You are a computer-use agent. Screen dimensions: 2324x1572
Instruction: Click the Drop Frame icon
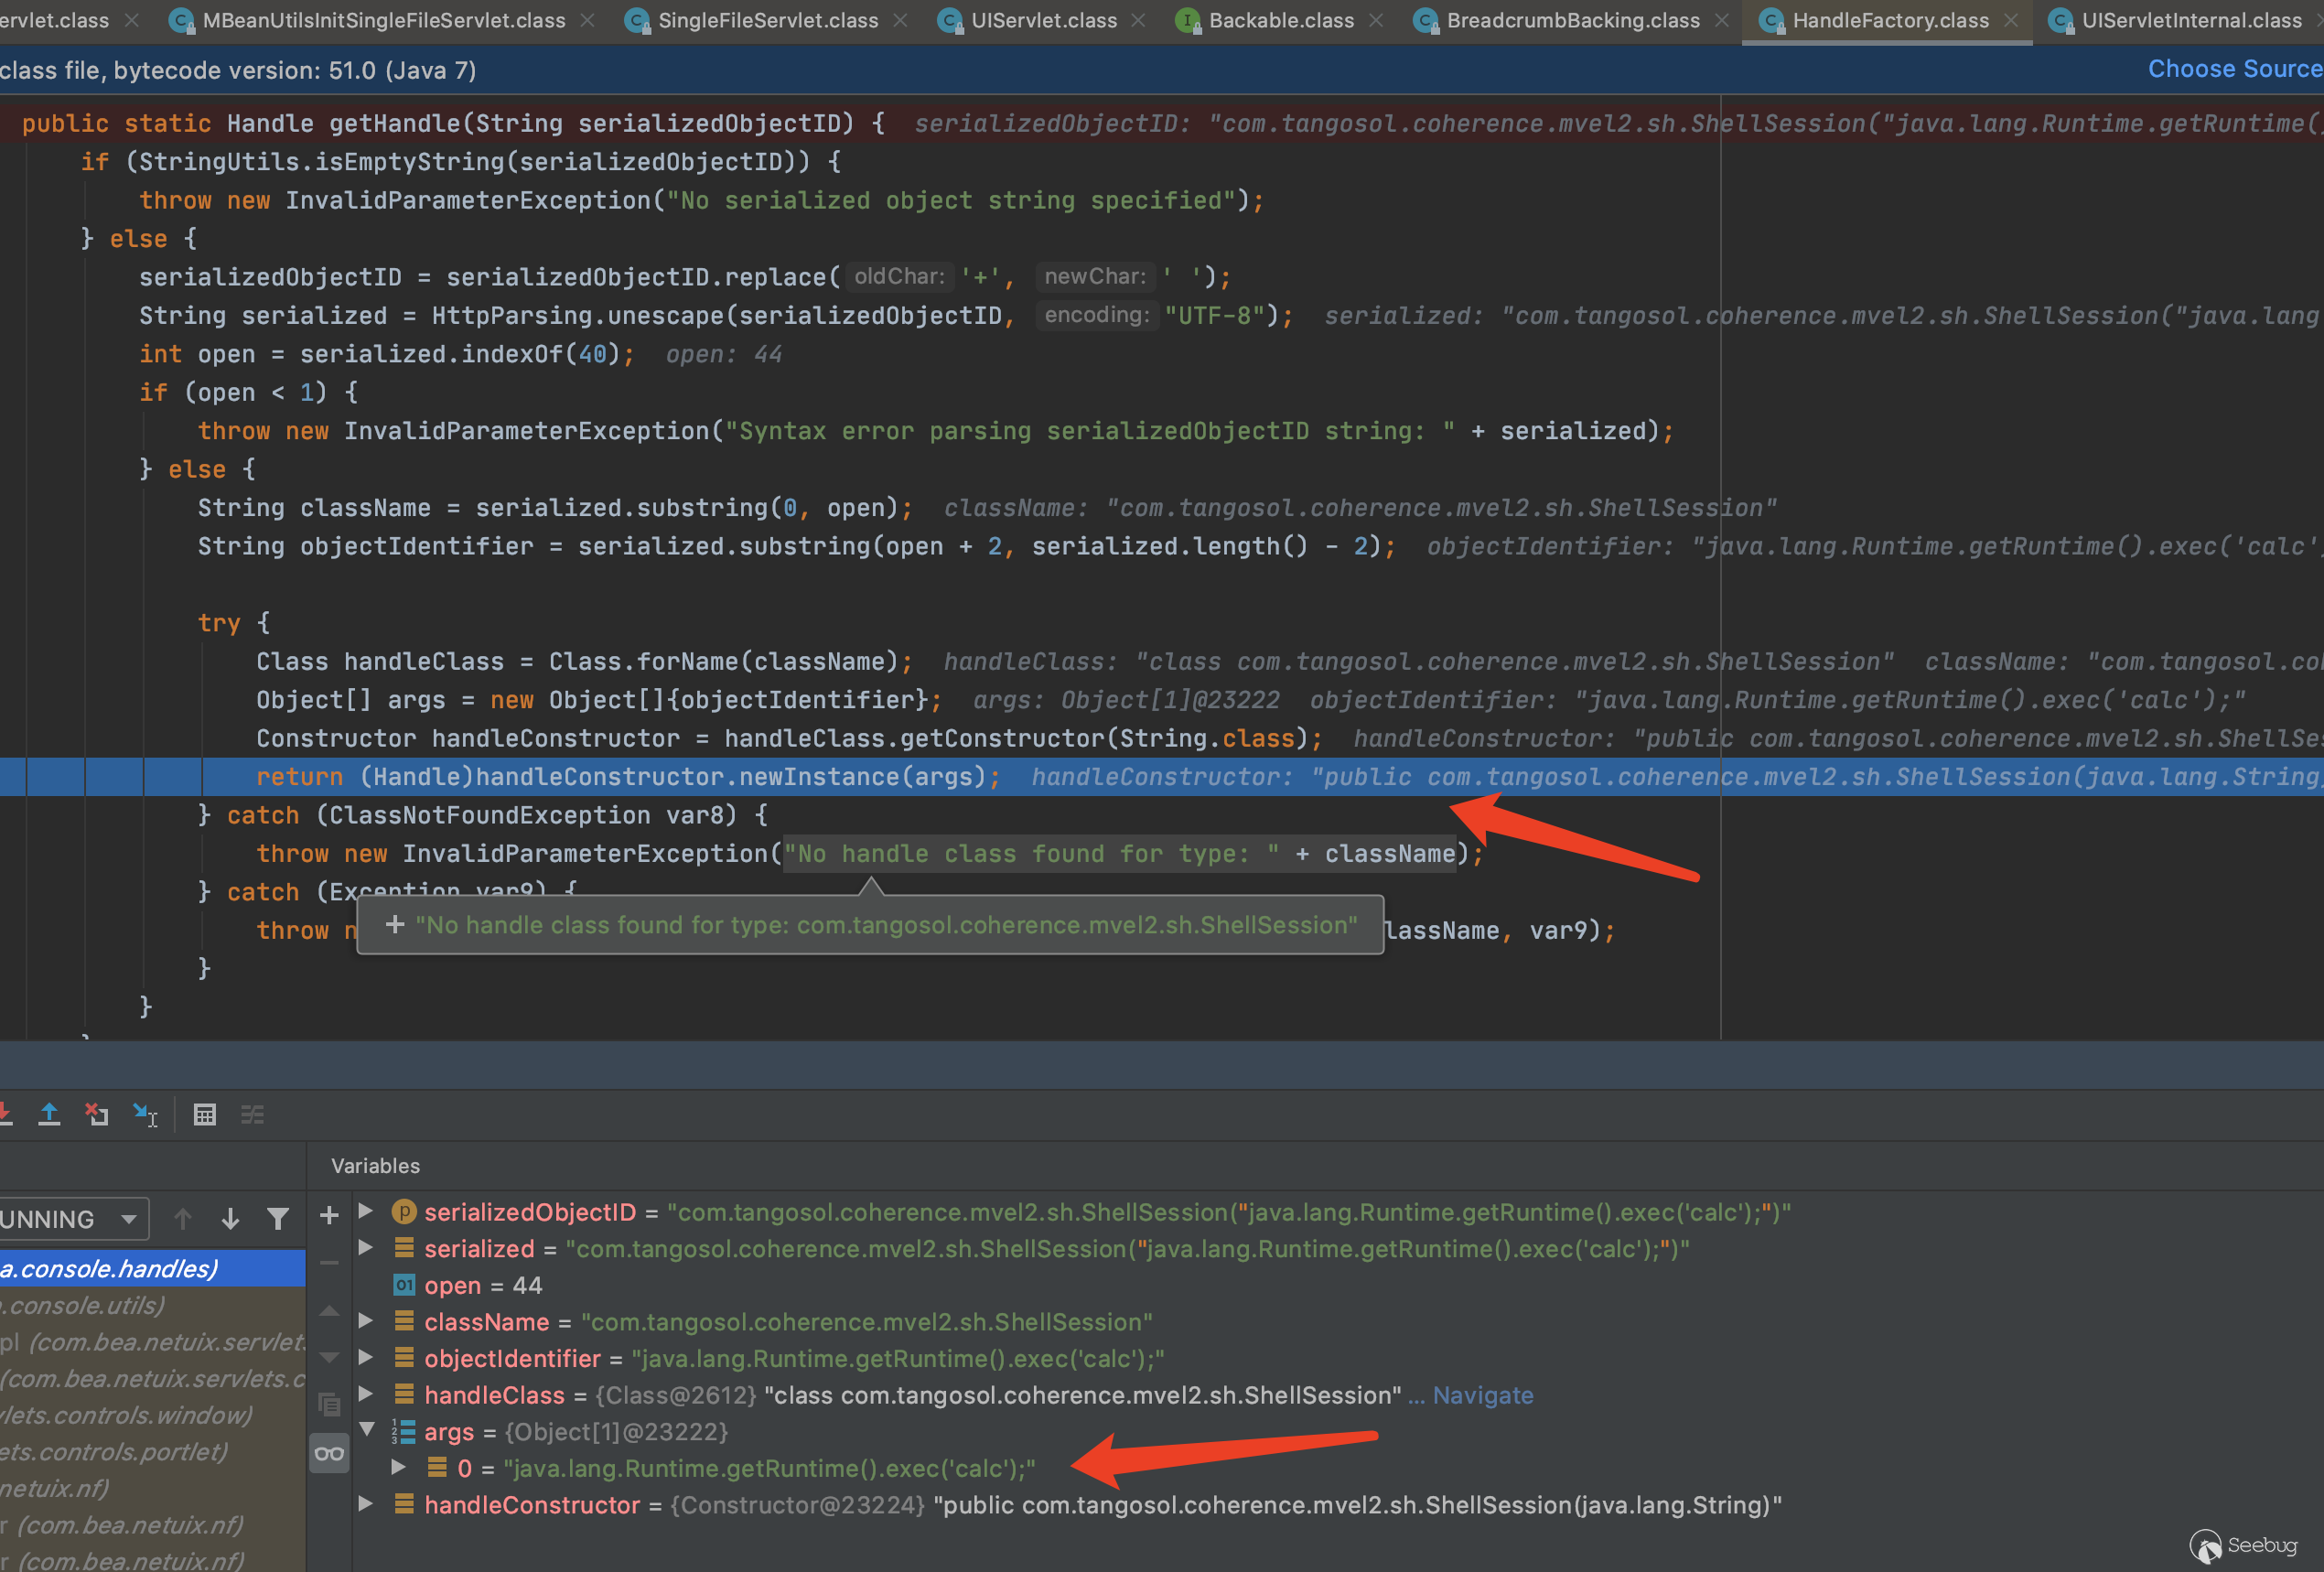pos(97,1114)
